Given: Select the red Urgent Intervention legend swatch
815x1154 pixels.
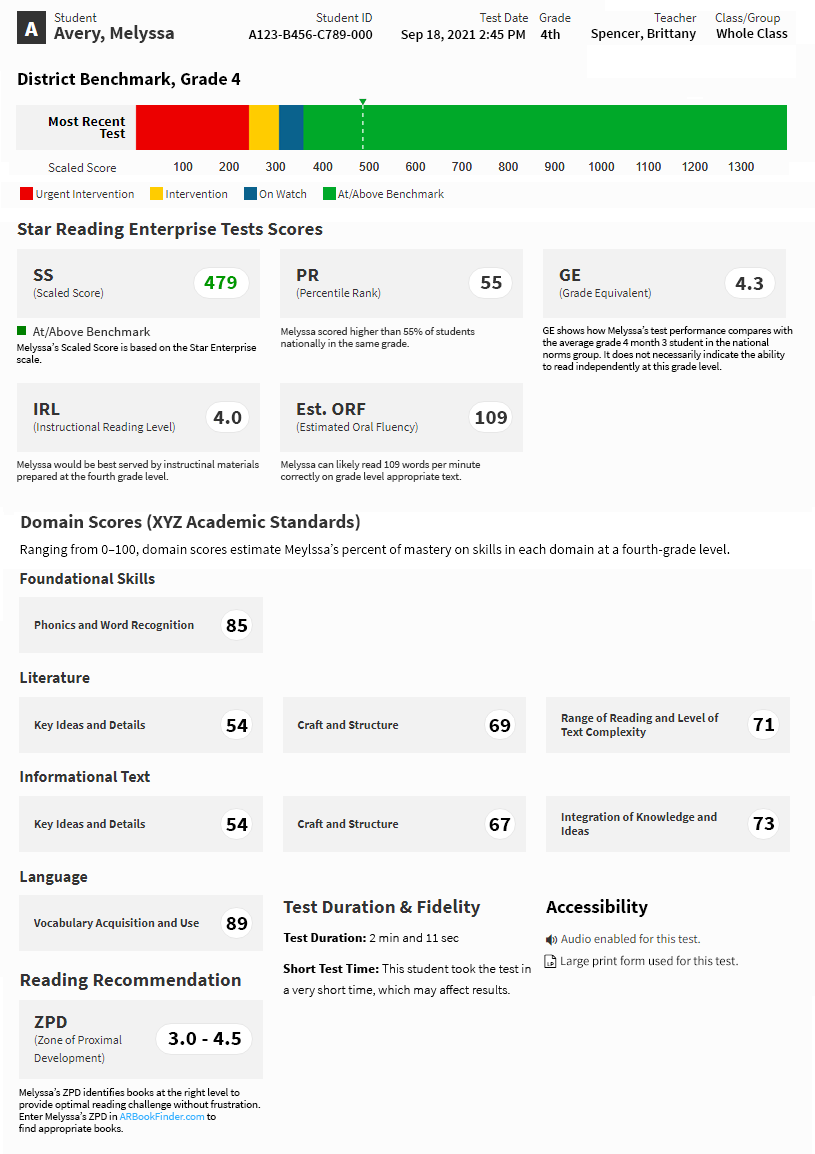Looking at the screenshot, I should point(26,194).
